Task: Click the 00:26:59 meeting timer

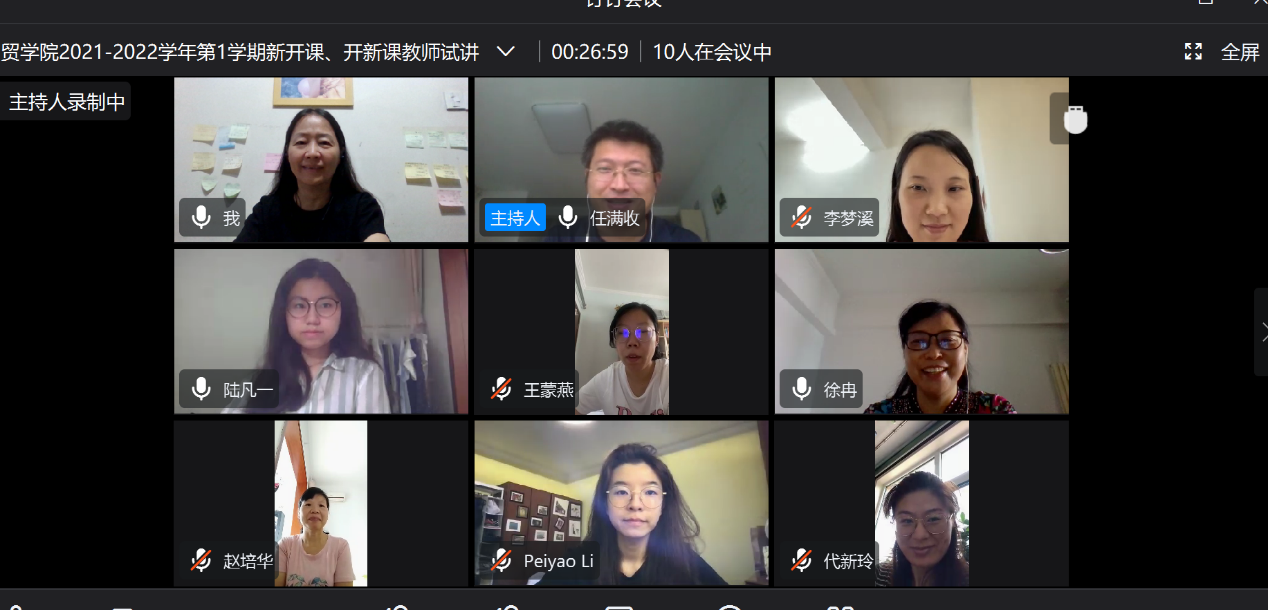Action: click(590, 51)
